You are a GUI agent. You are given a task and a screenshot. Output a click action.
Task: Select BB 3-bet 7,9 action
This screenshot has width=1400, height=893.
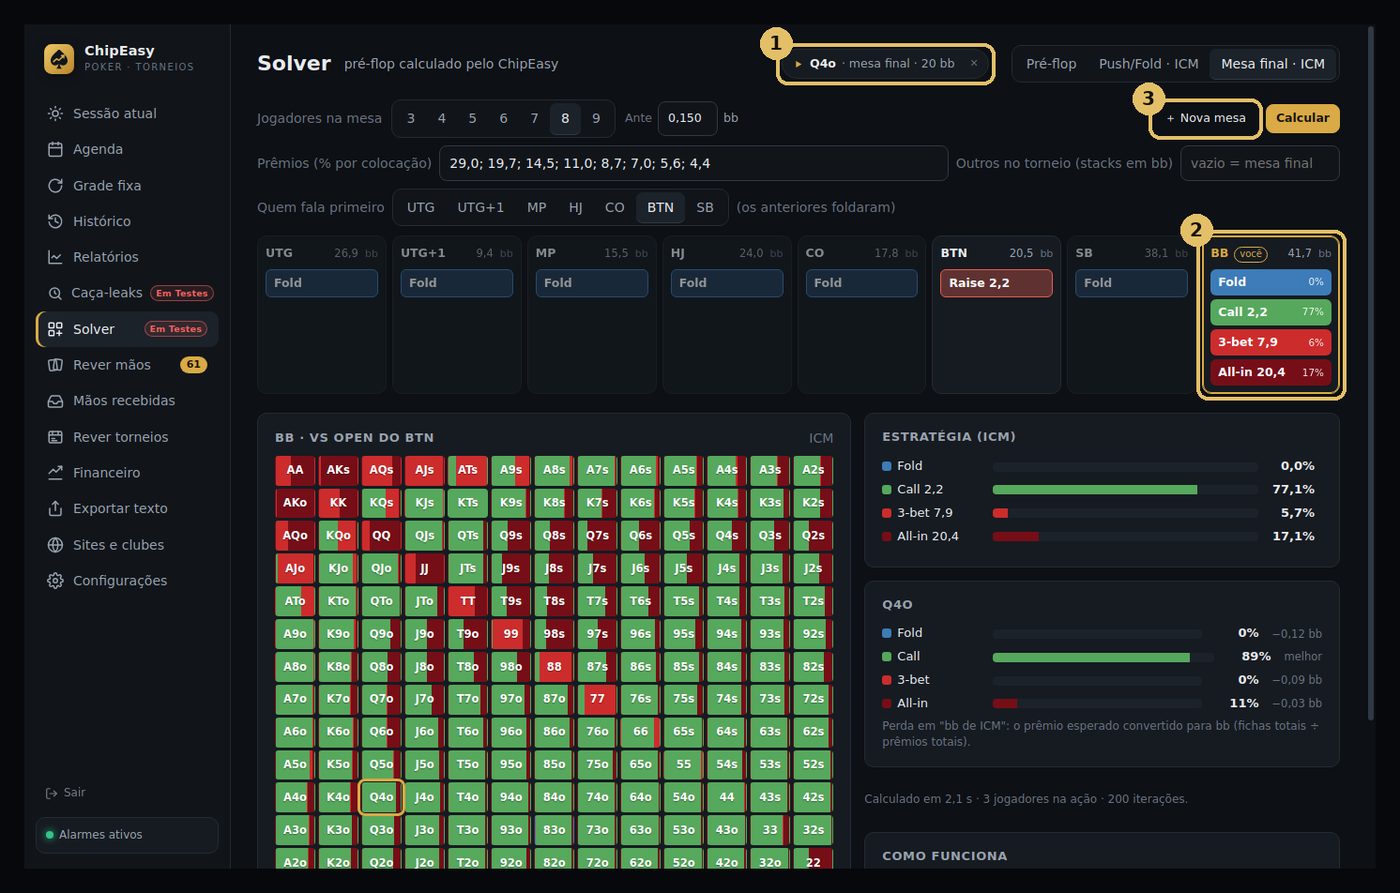pos(1270,342)
